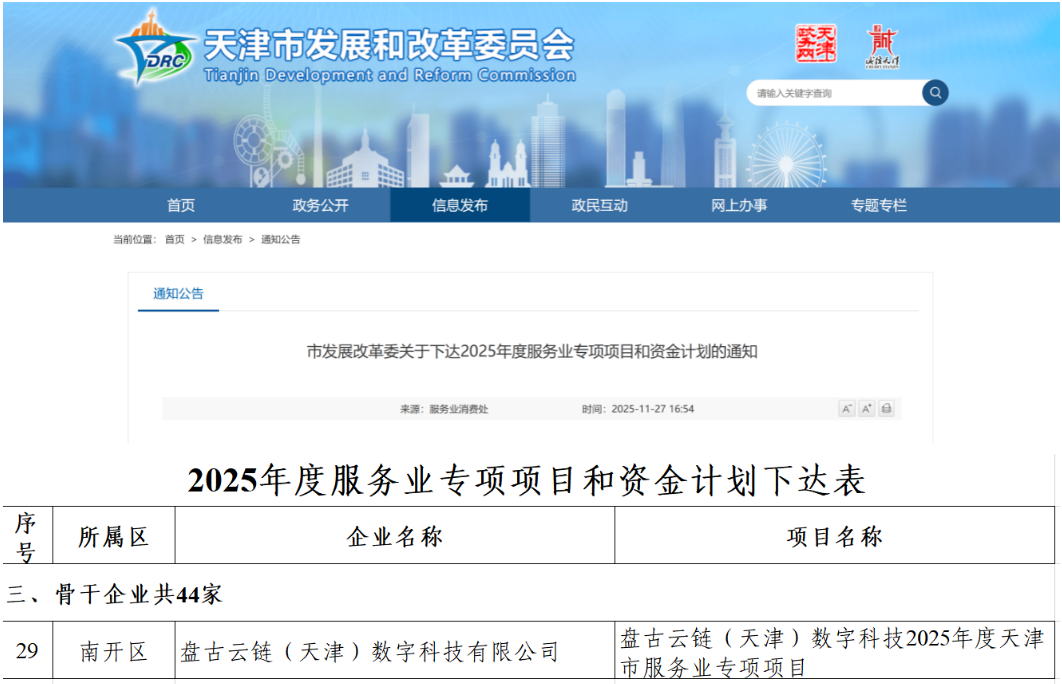
Task: Go to 政民互动 in navigation bar
Action: pyautogui.click(x=600, y=205)
